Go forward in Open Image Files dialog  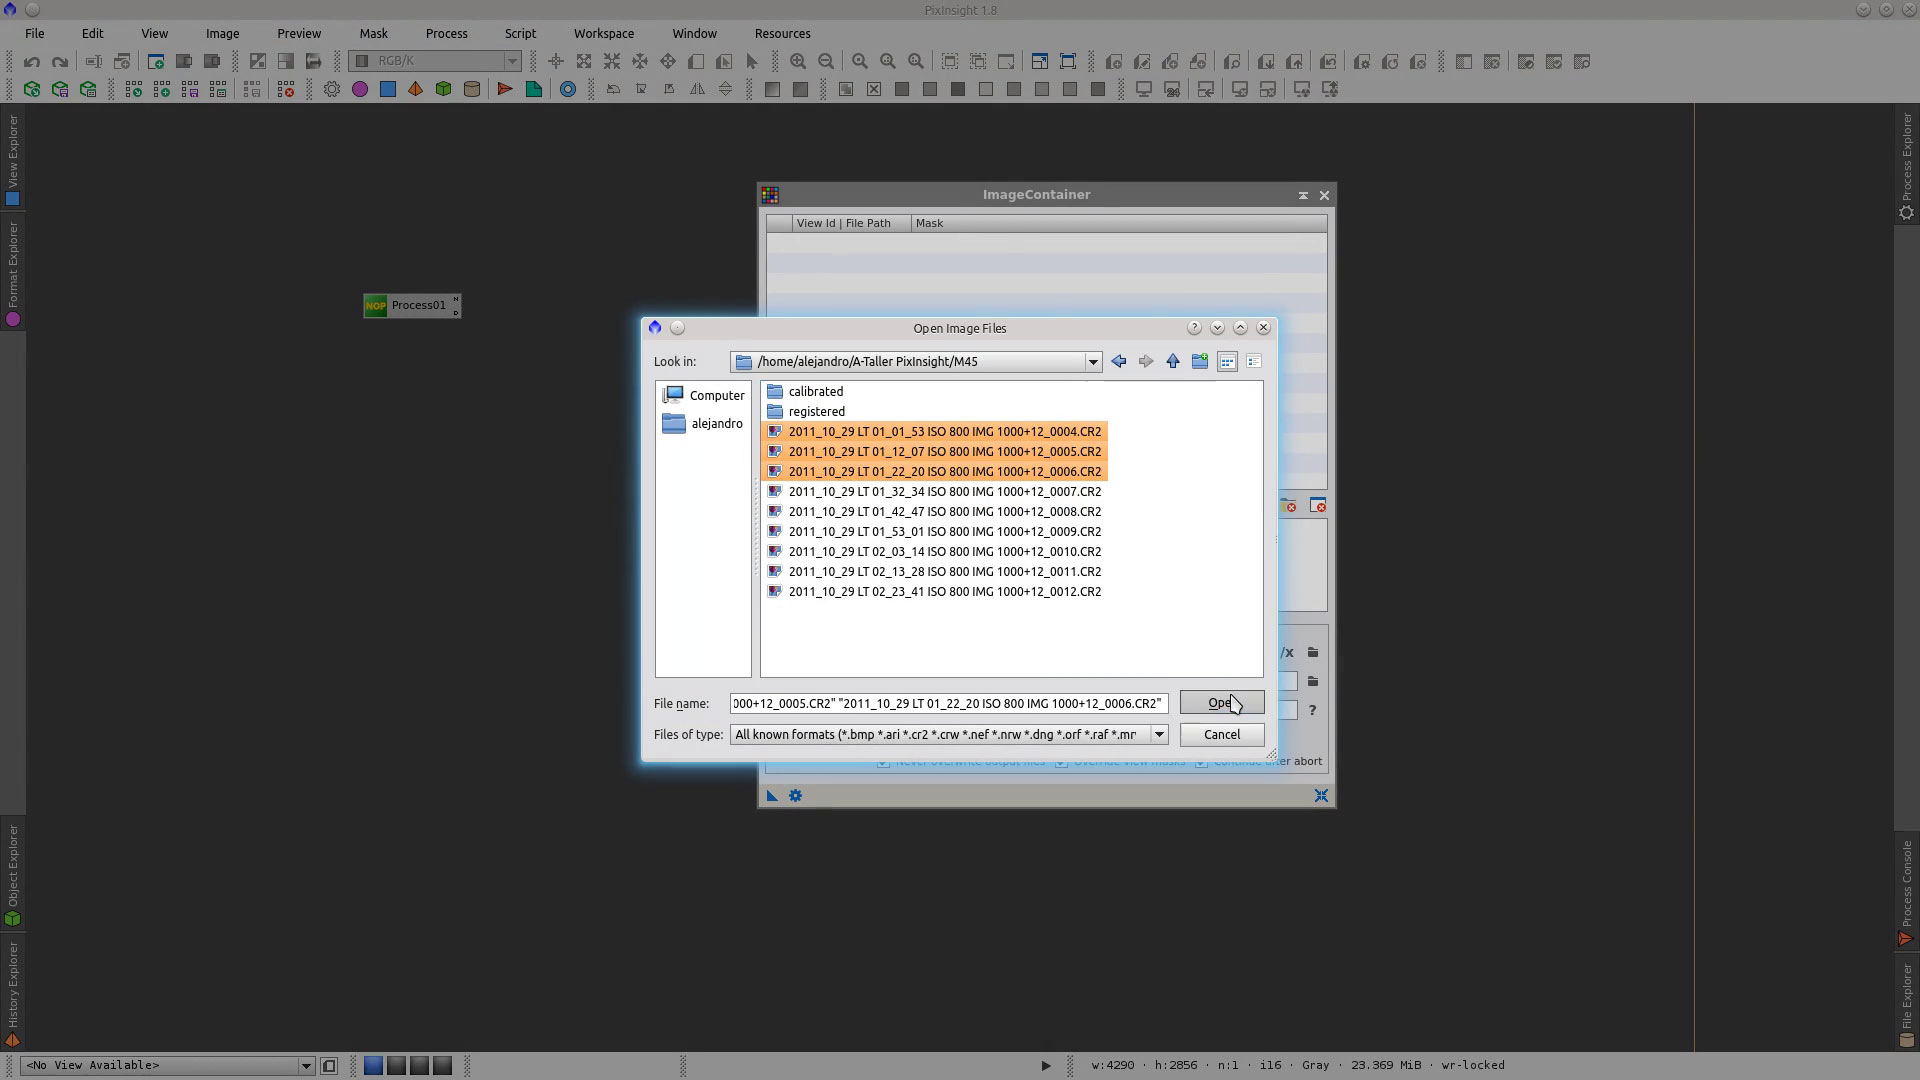pyautogui.click(x=1146, y=362)
